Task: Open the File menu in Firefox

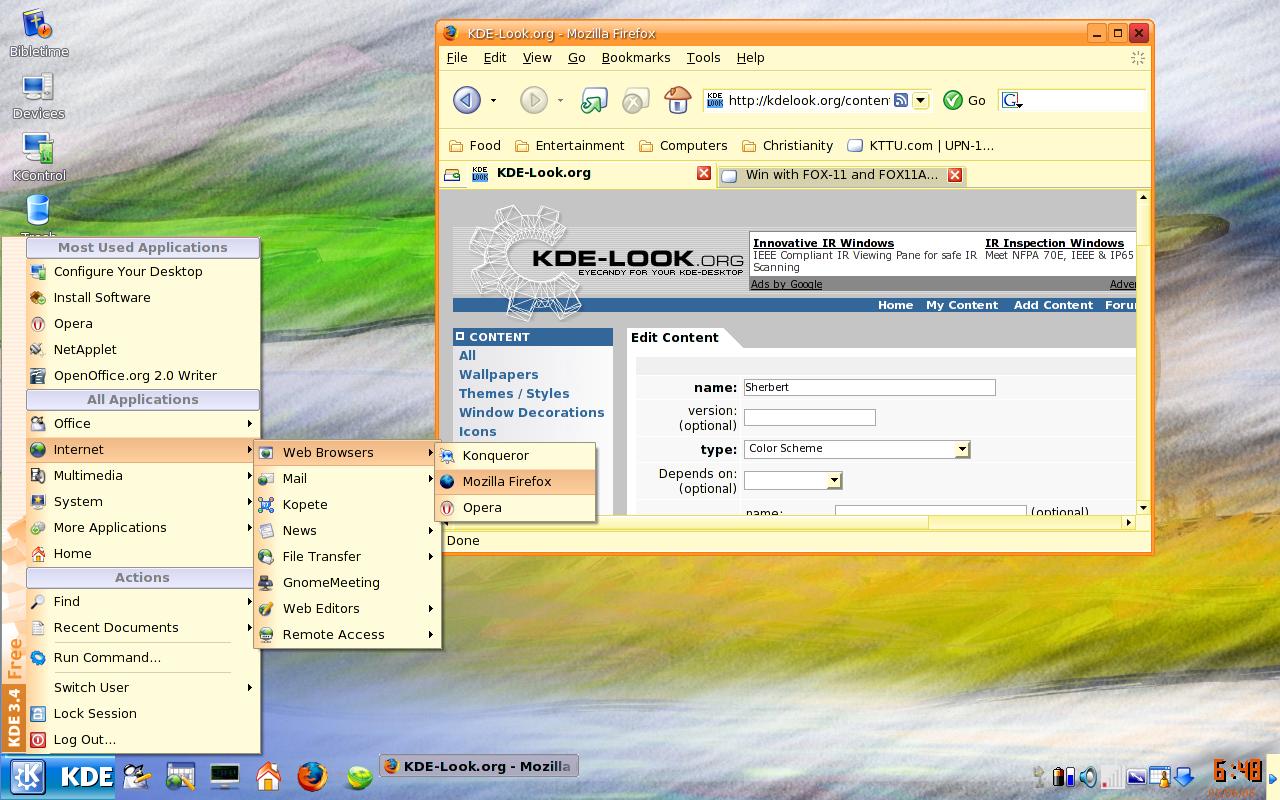Action: pyautogui.click(x=457, y=58)
